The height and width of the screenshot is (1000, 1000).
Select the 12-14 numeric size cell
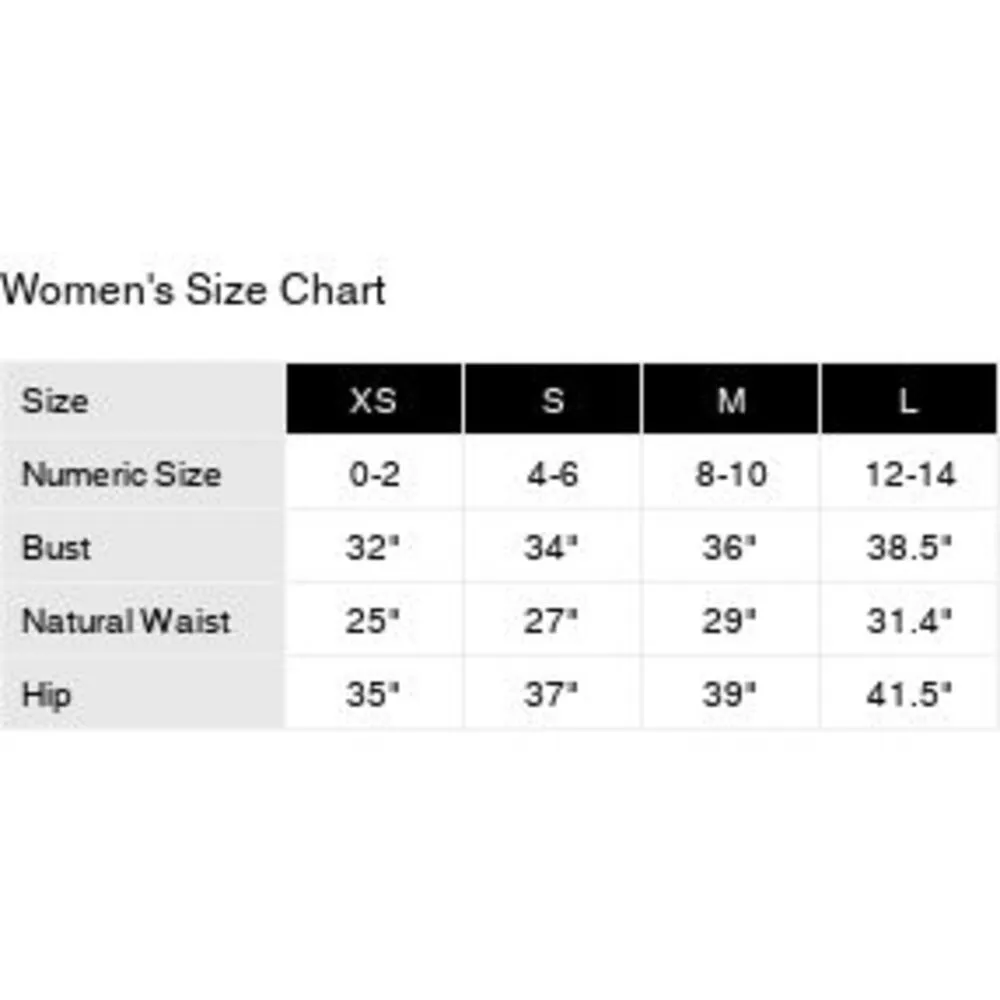908,474
